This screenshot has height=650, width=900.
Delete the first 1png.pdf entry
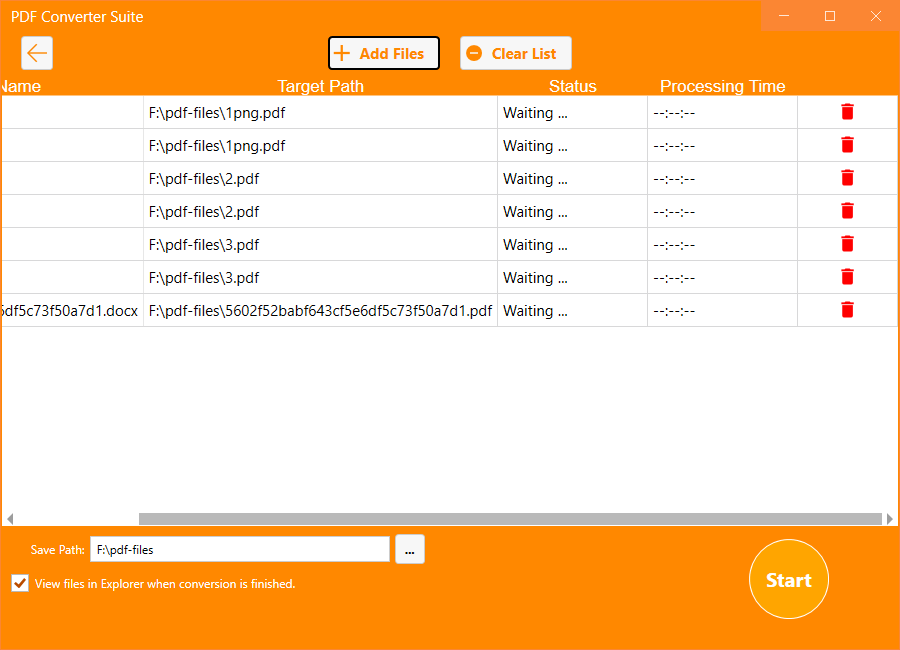pos(847,112)
